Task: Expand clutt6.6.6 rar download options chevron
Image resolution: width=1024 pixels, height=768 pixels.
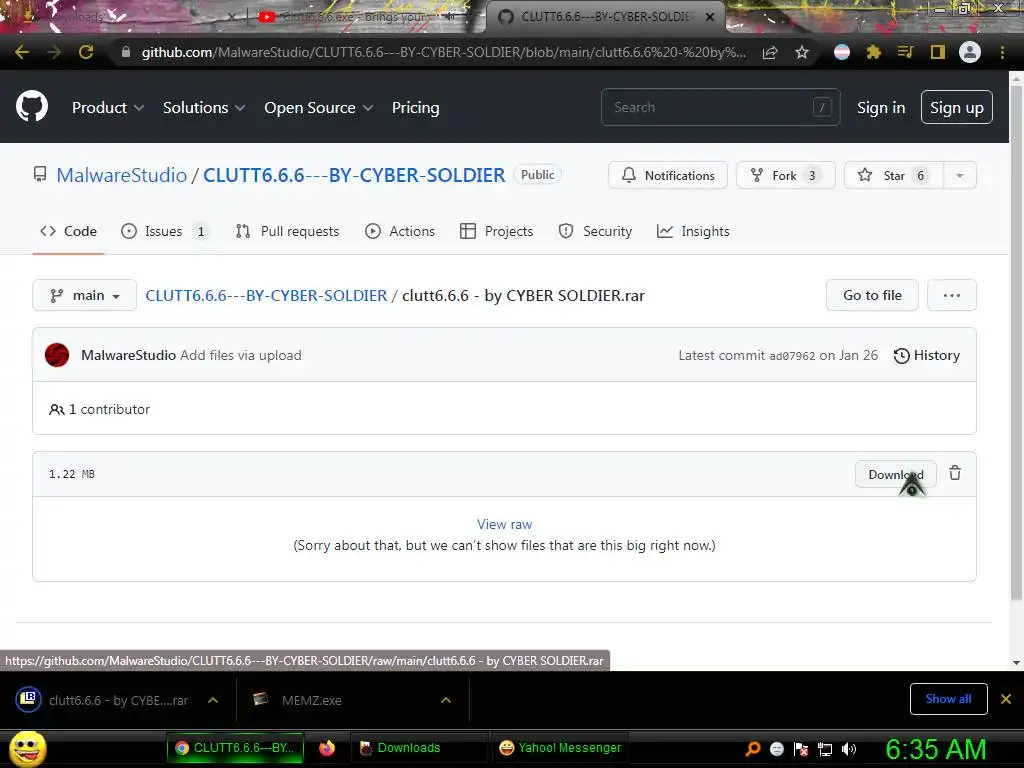Action: (213, 700)
